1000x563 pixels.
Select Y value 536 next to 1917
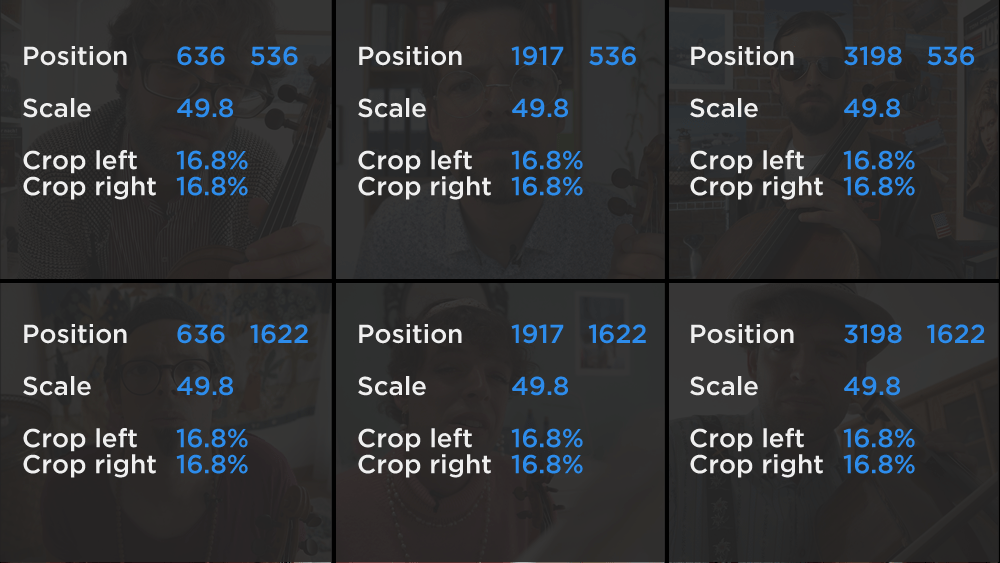tap(612, 57)
